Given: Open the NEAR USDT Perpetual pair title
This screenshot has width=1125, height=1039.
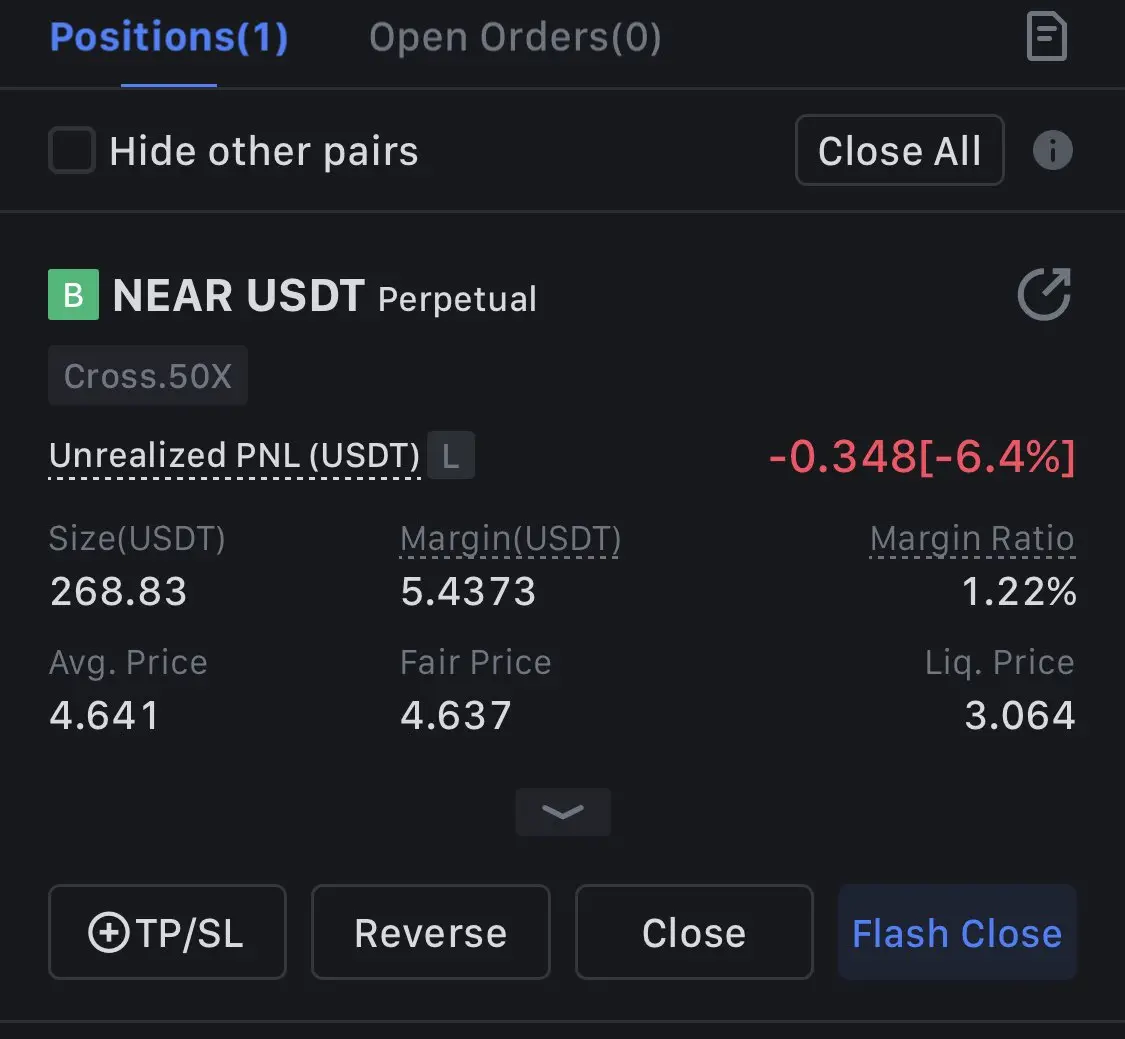Looking at the screenshot, I should coord(324,296).
